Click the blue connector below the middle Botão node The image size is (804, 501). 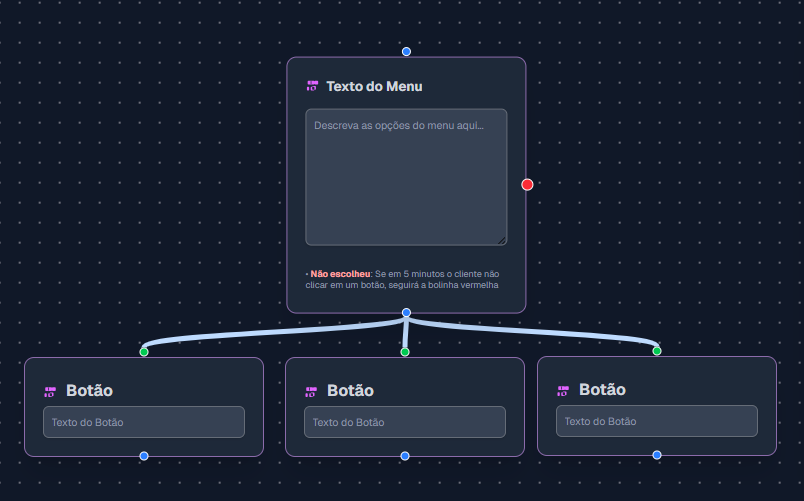pos(405,456)
